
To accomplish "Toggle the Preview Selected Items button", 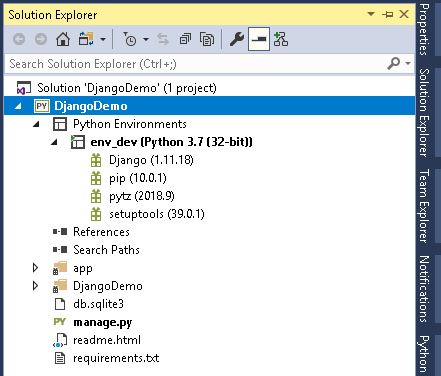I will 259,39.
